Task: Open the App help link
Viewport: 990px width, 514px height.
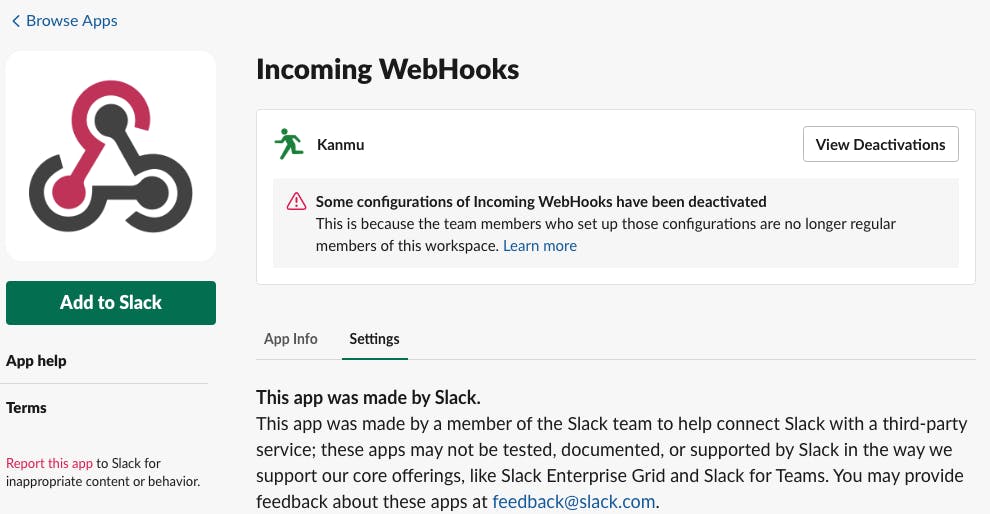Action: pos(36,361)
